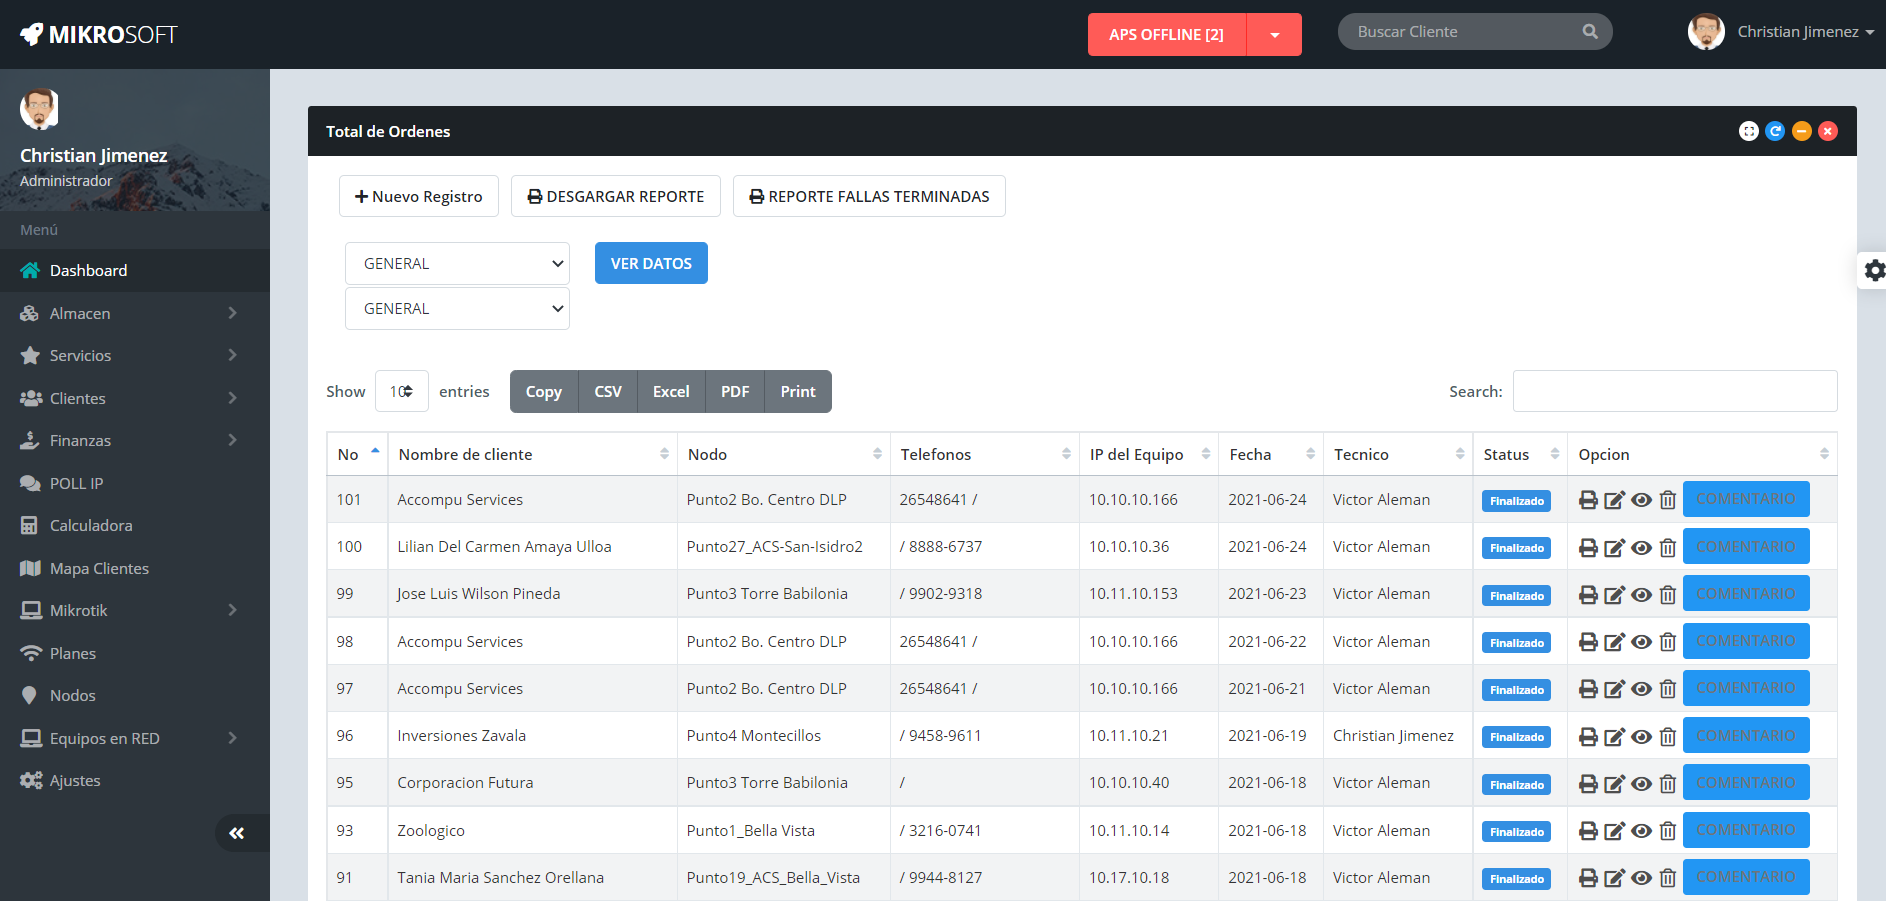Viewport: 1886px width, 901px height.
Task: Click Christian Jimenez avatar in top bar
Action: (1706, 32)
